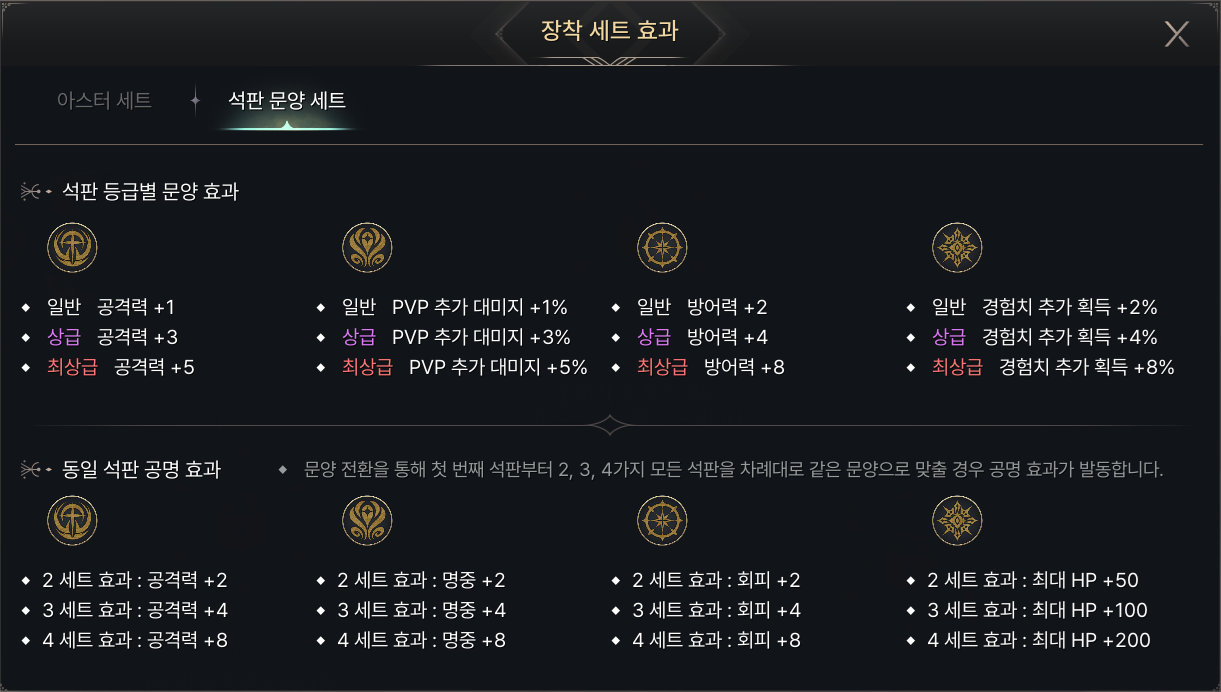Image resolution: width=1221 pixels, height=692 pixels.
Task: Close the 장착 세트 효과 window
Action: point(1176,34)
